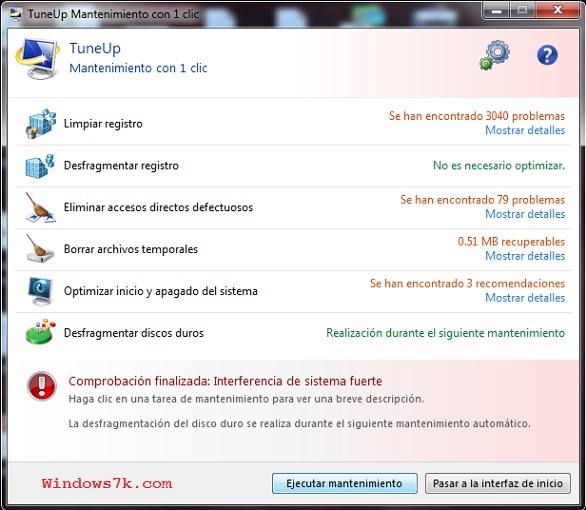Select the Eliminar accesos directos defectuosos label
586x510 pixels.
pos(158,207)
